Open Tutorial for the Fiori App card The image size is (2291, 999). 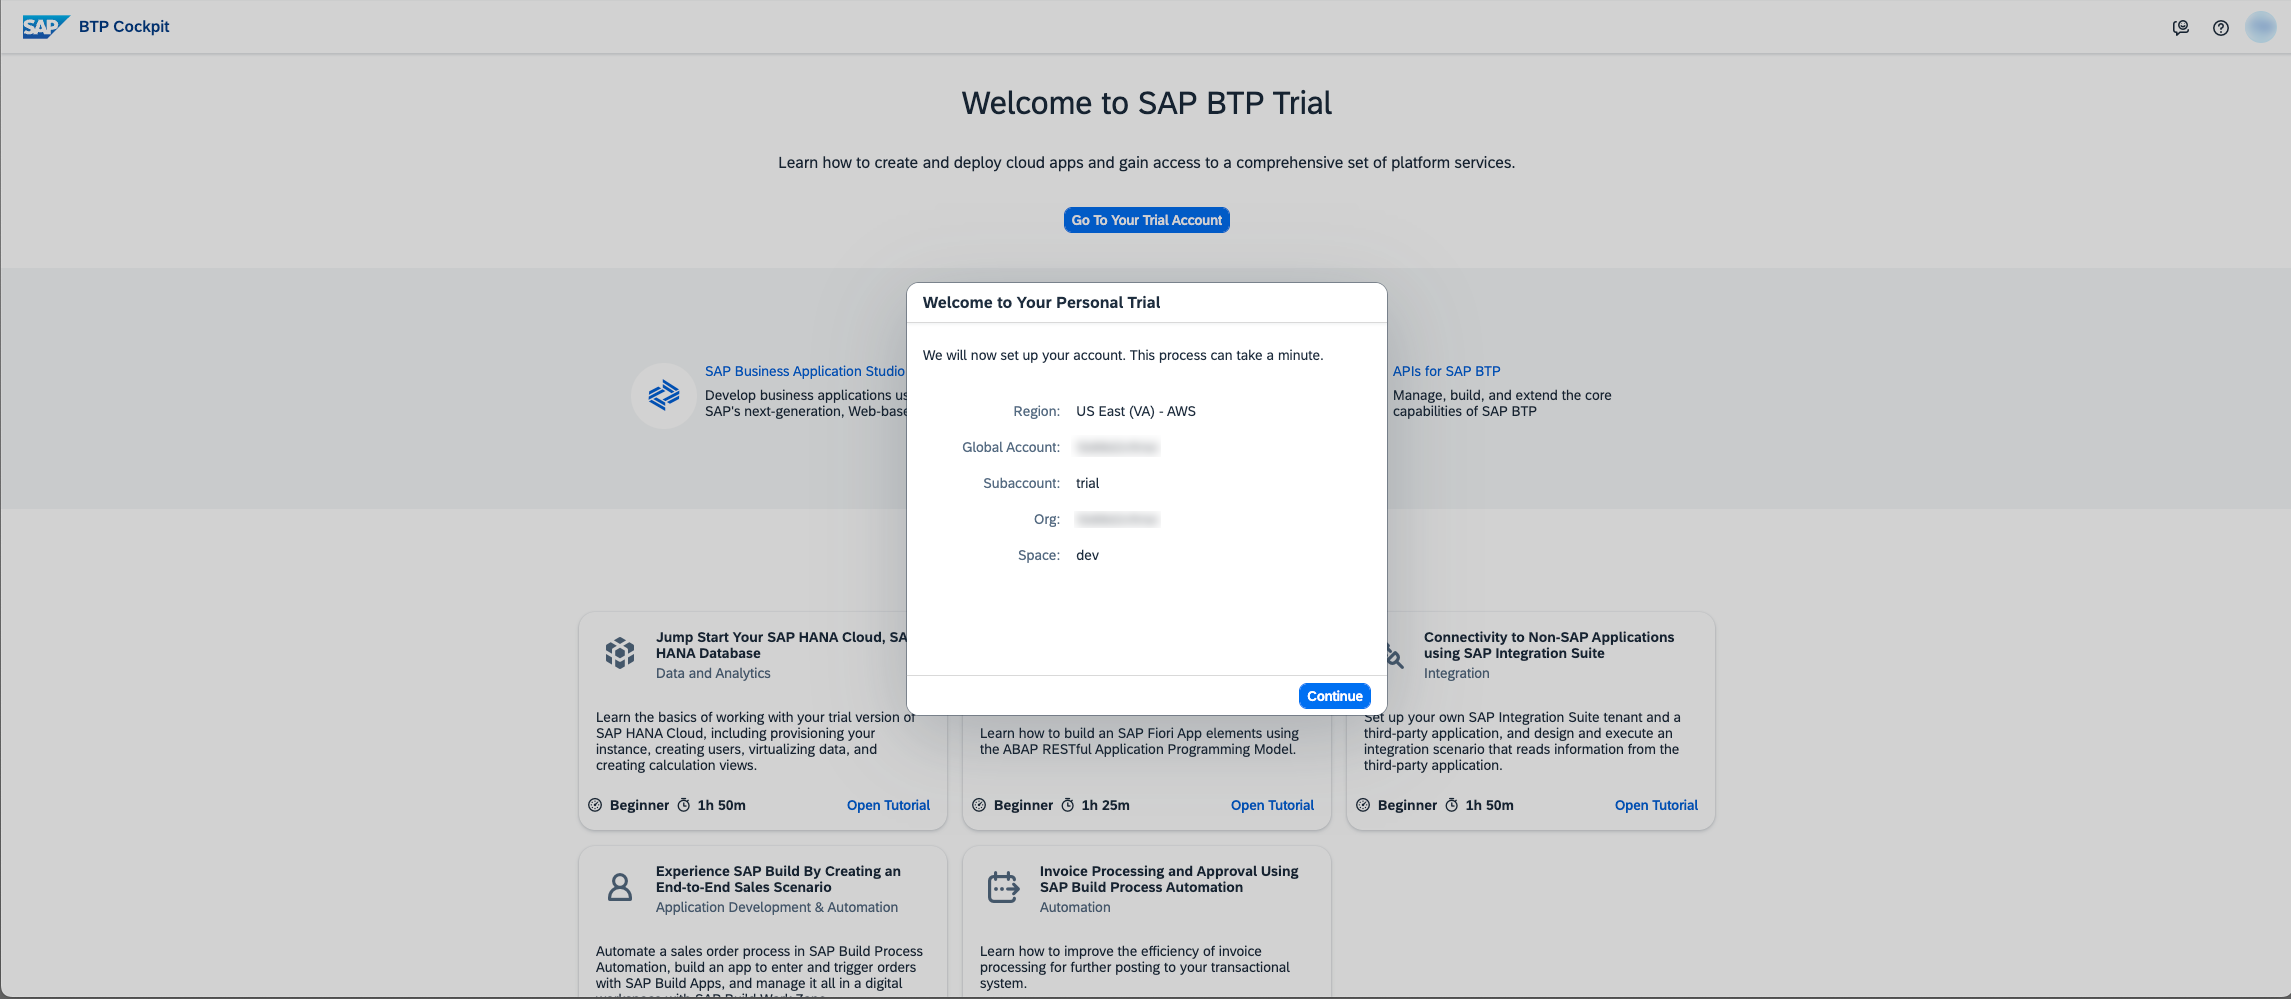tap(1272, 805)
